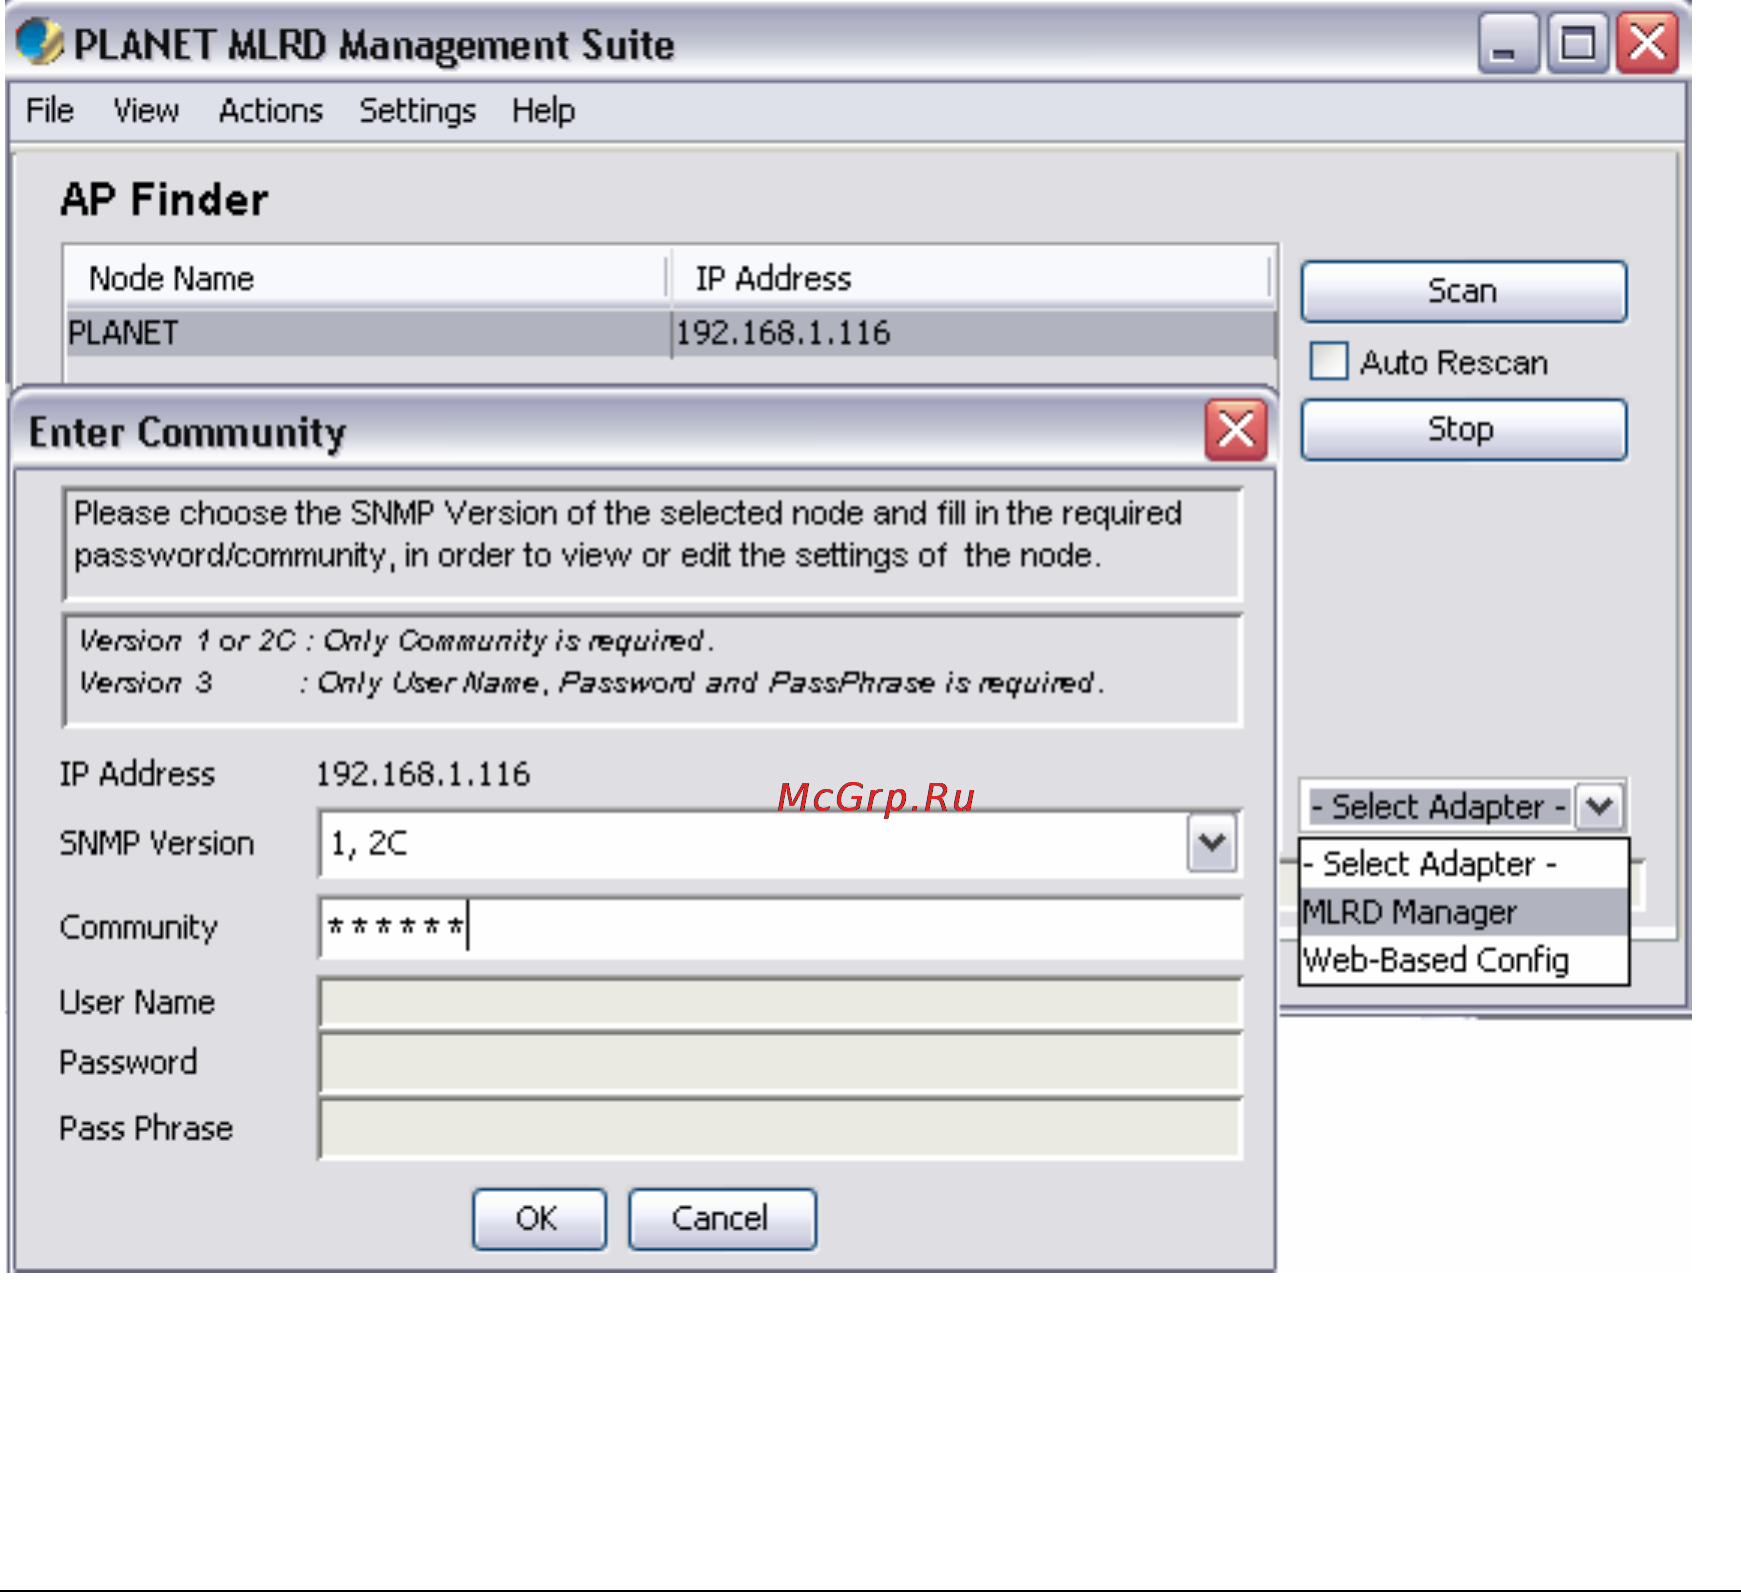Open the View menu

pos(146,110)
